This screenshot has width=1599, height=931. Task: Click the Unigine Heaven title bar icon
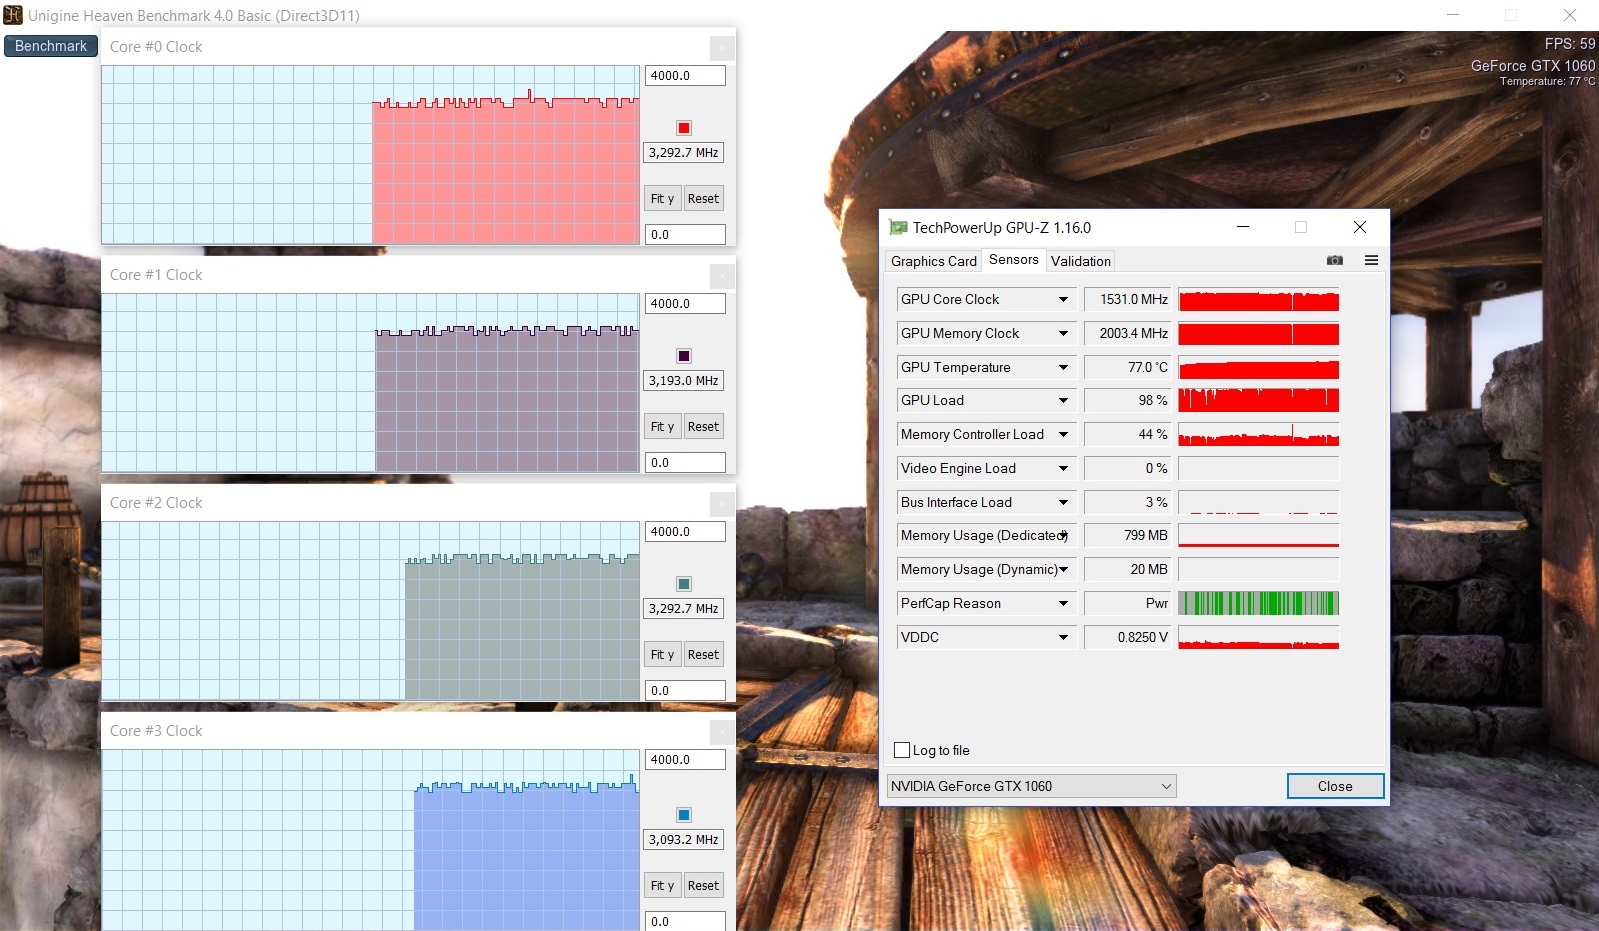tap(13, 15)
